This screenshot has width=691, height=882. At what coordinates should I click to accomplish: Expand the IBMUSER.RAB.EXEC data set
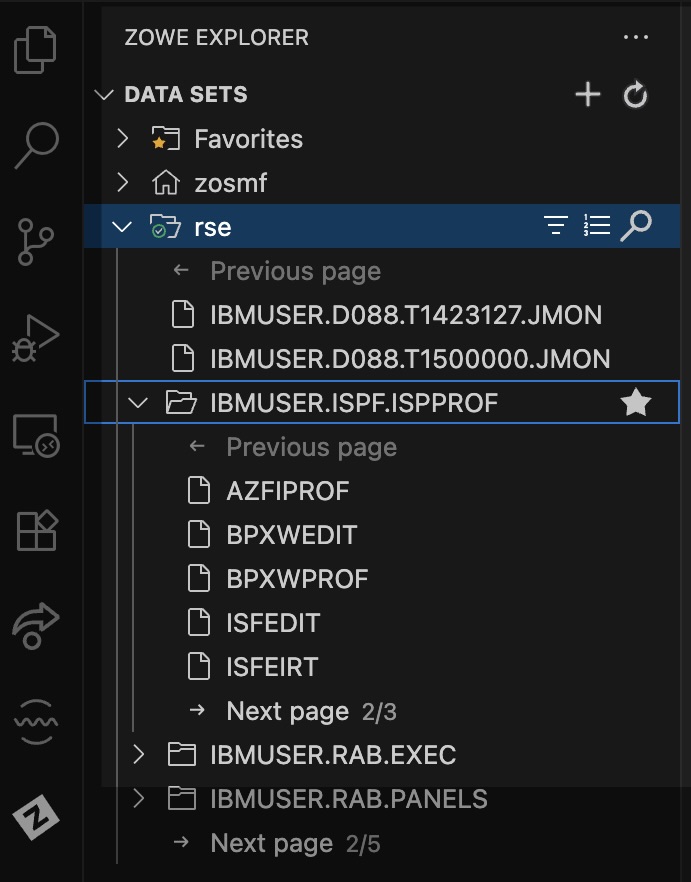click(139, 755)
